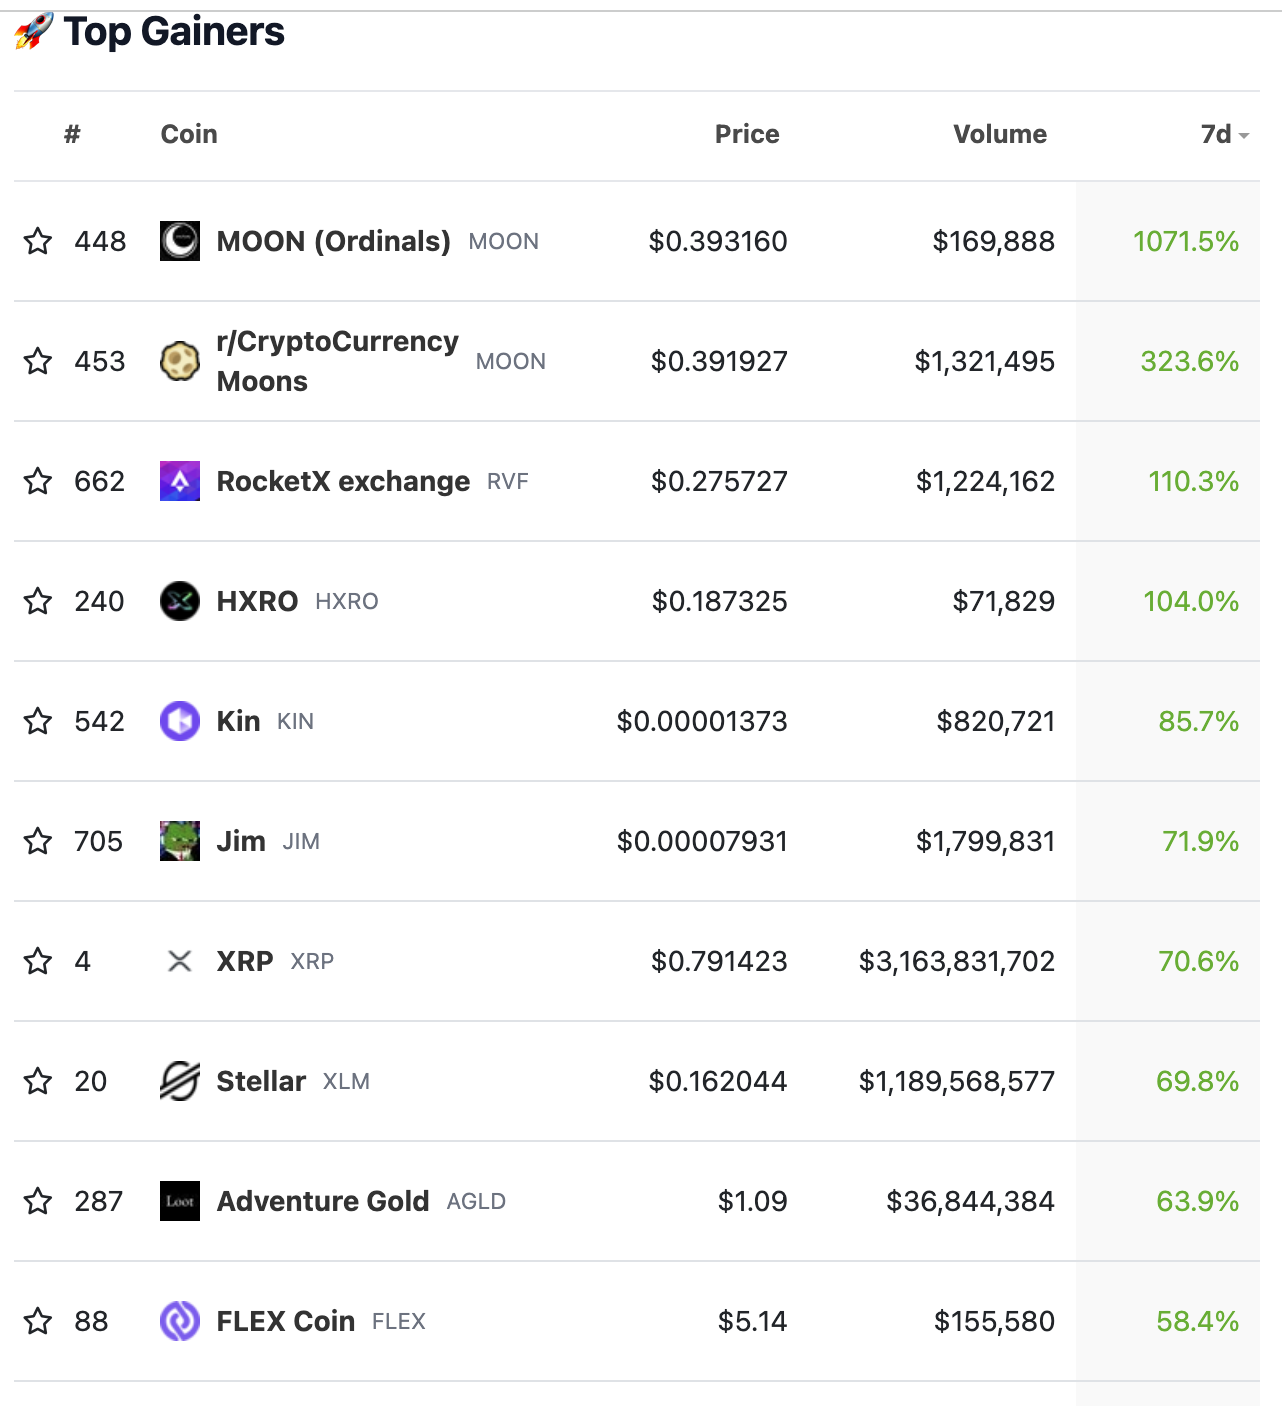Click FLEX Coin's 58.4% change value
The image size is (1282, 1406).
tap(1197, 1321)
